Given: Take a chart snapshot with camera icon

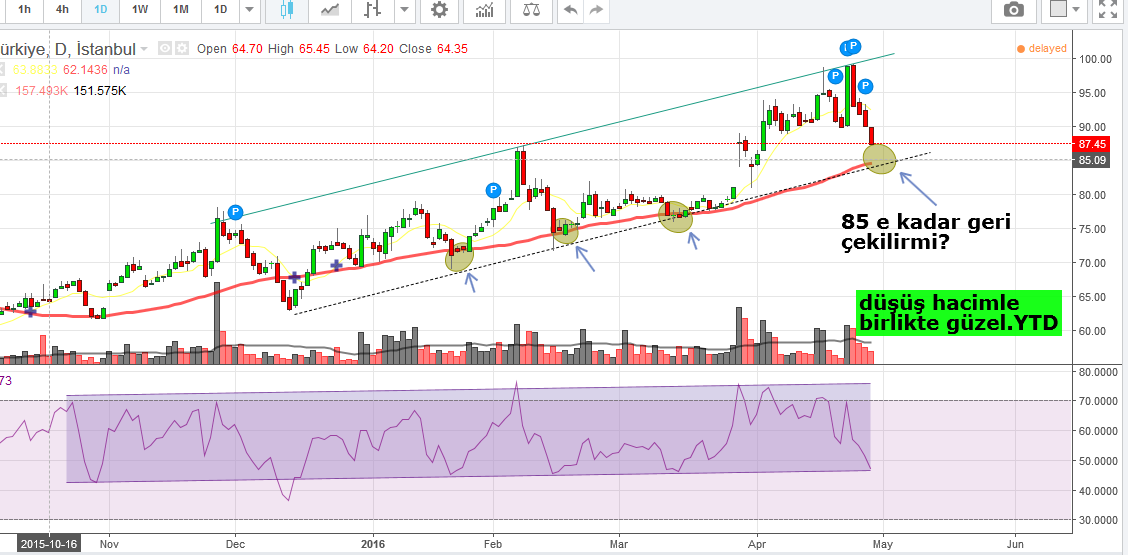Looking at the screenshot, I should tap(1013, 10).
